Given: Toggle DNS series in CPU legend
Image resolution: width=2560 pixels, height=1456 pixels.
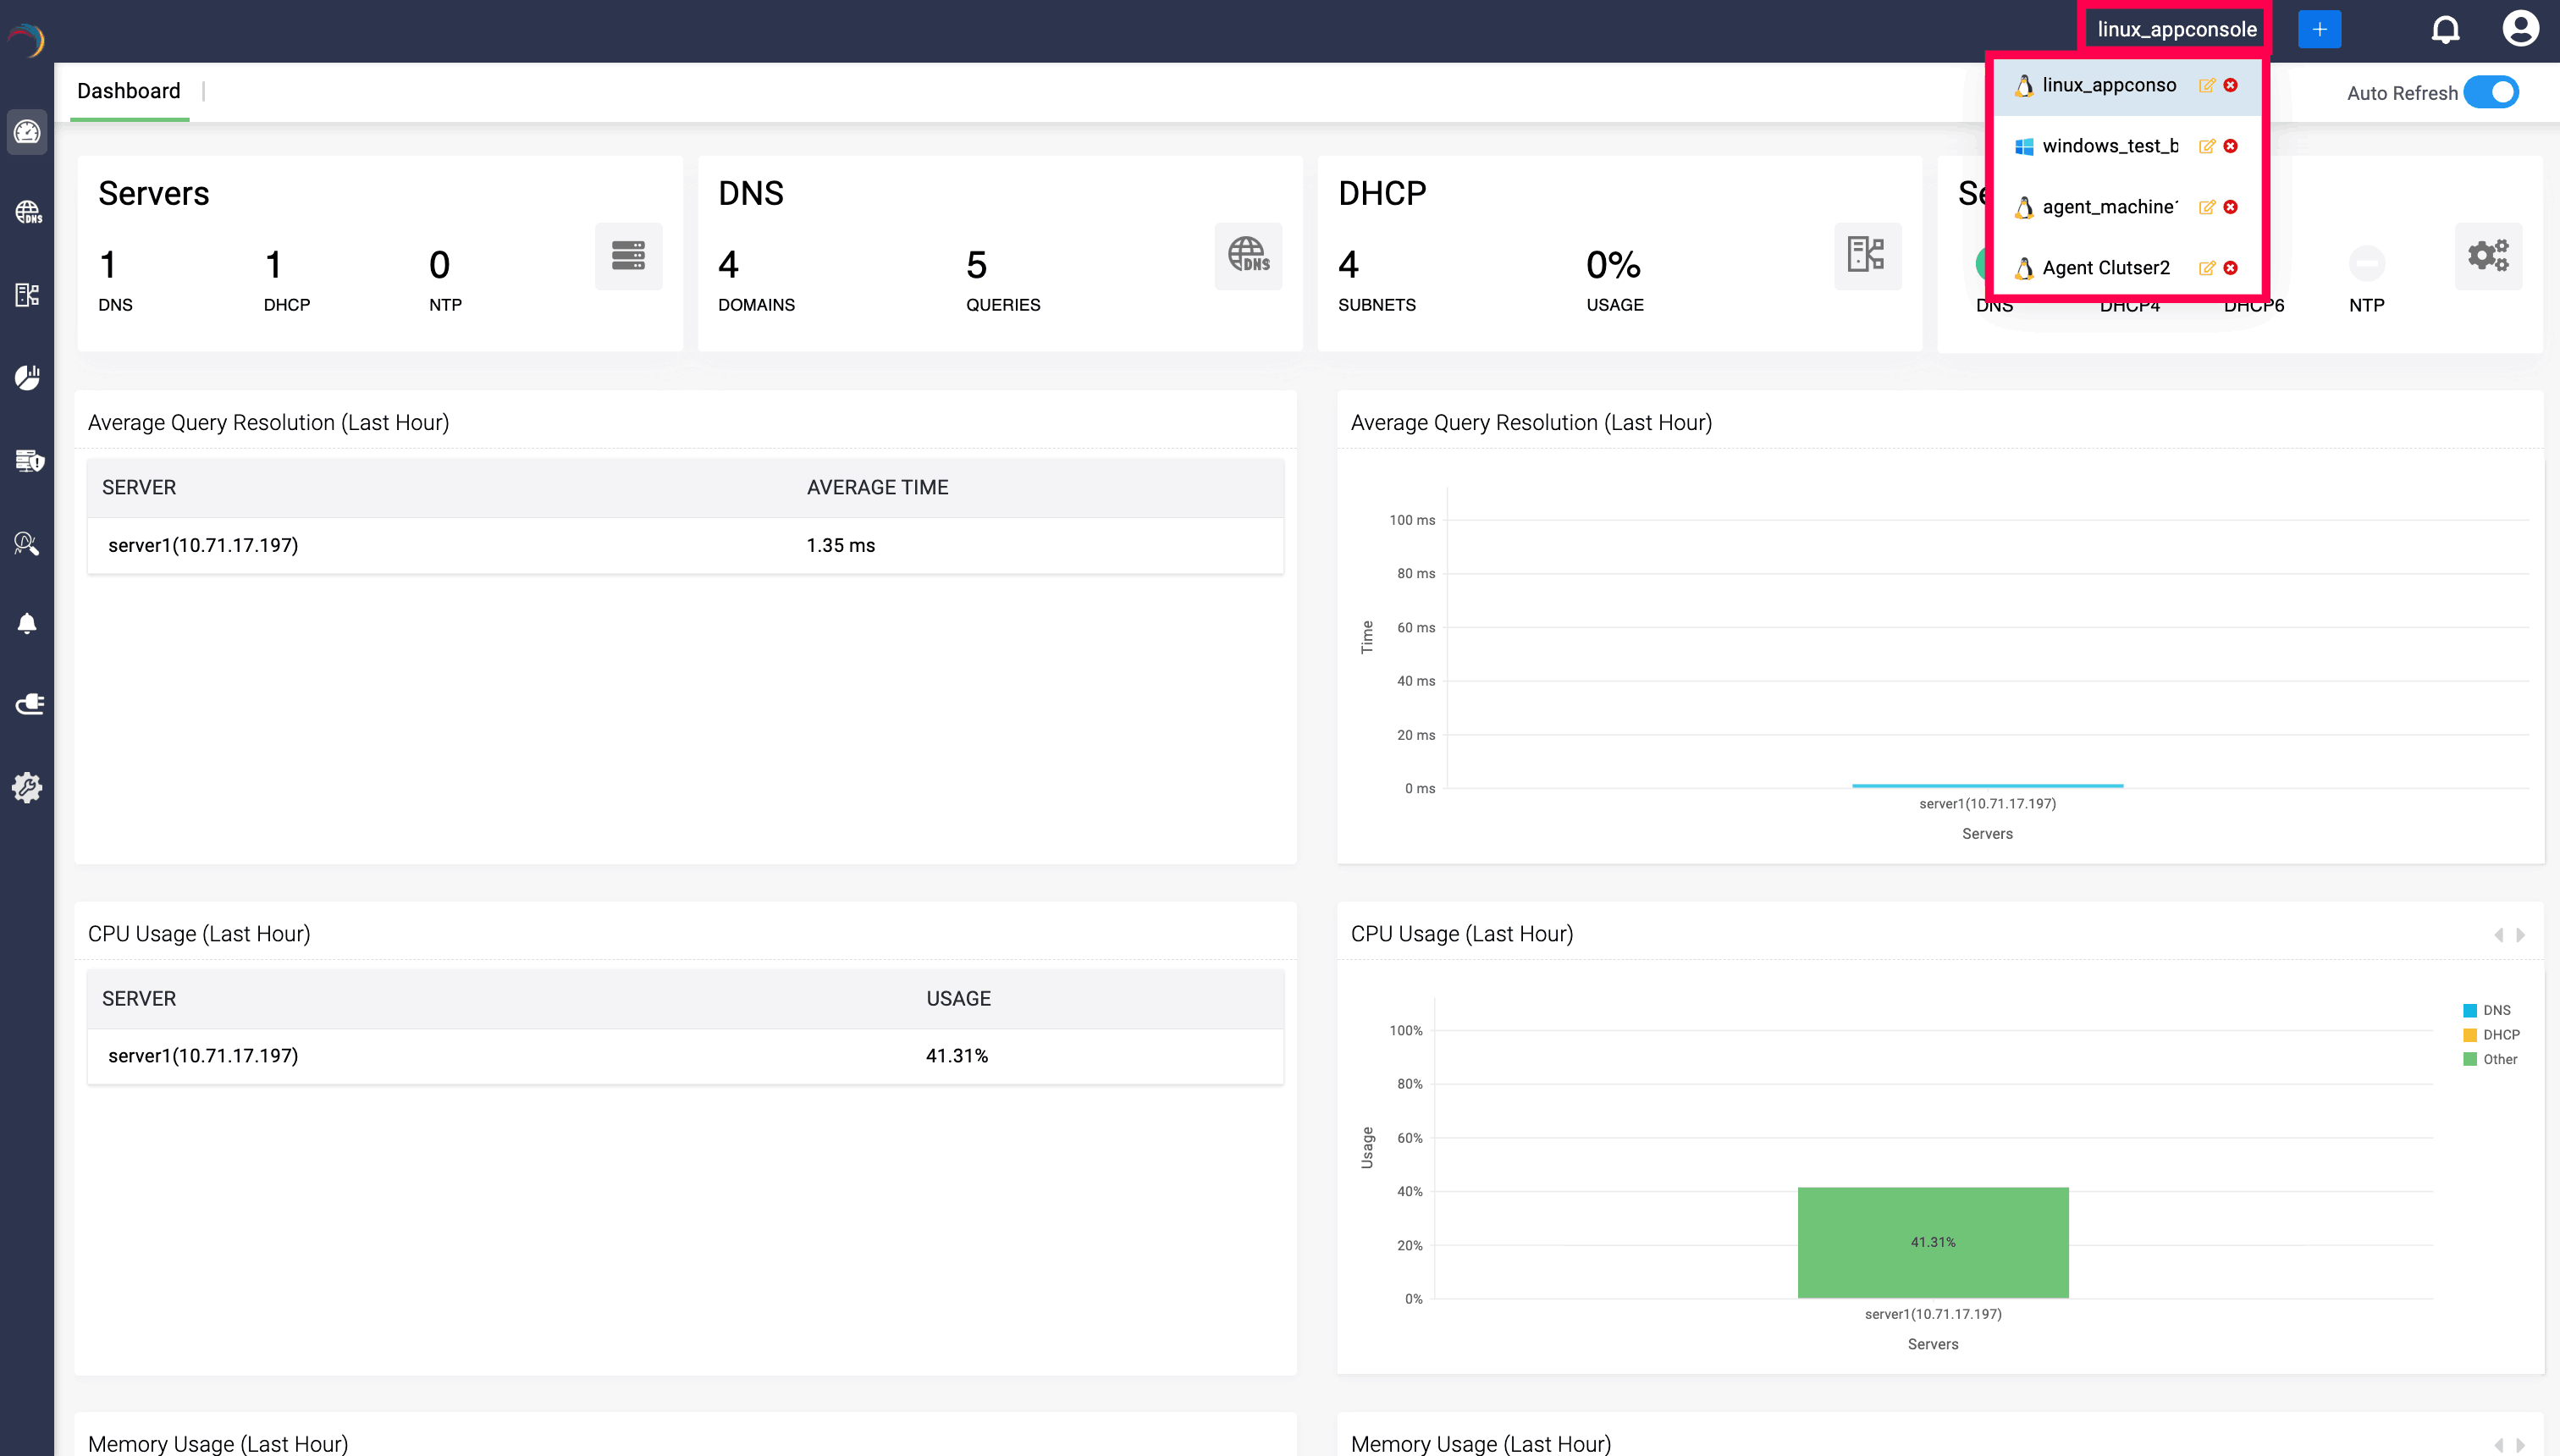Looking at the screenshot, I should (2496, 1010).
